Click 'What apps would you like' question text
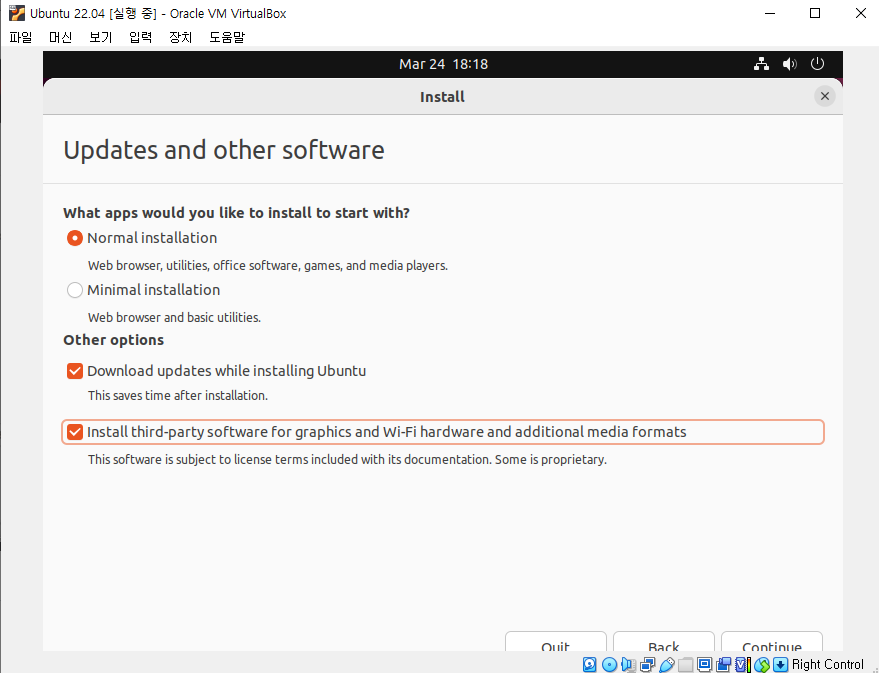Image resolution: width=879 pixels, height=673 pixels. coord(236,213)
